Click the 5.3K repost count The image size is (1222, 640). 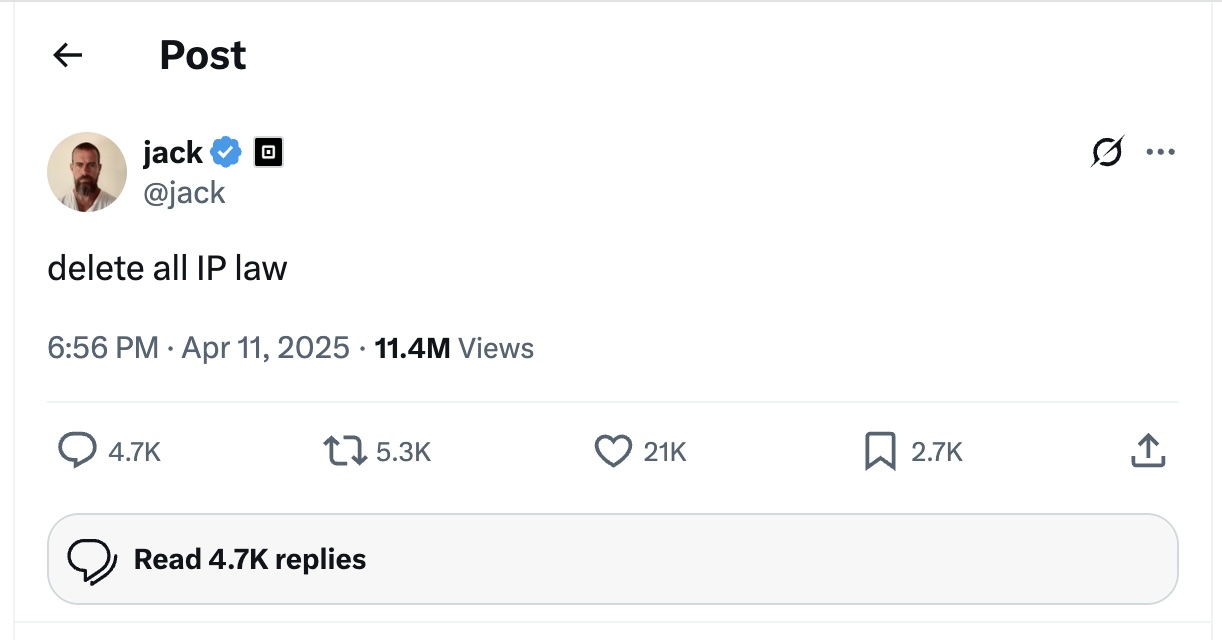403,453
